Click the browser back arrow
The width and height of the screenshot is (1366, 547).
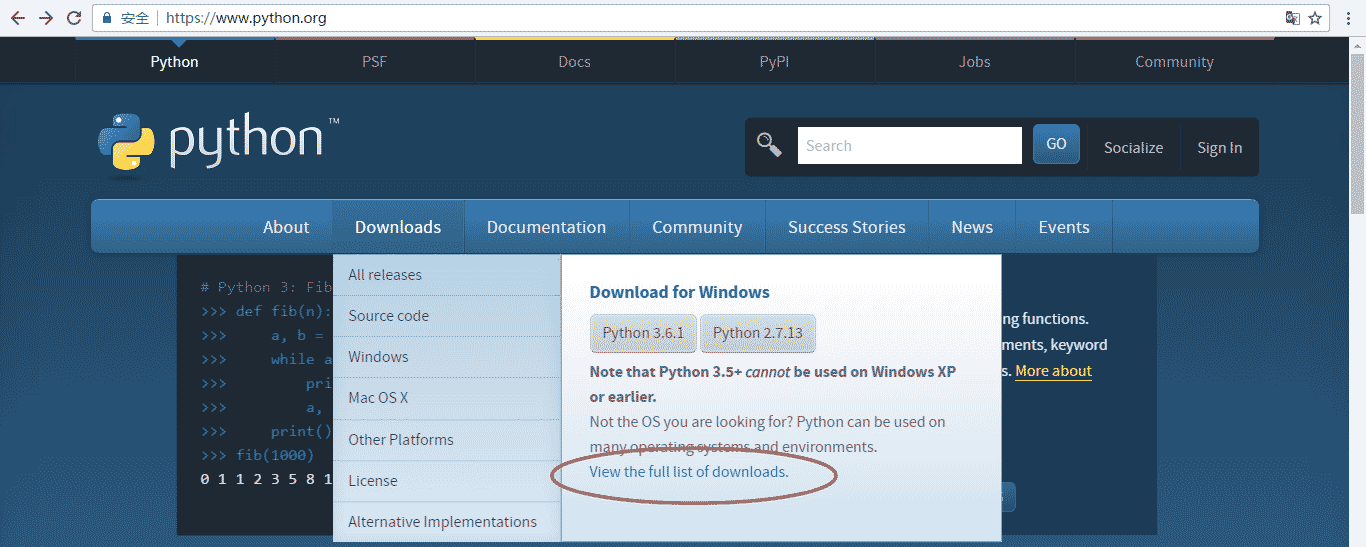point(17,18)
